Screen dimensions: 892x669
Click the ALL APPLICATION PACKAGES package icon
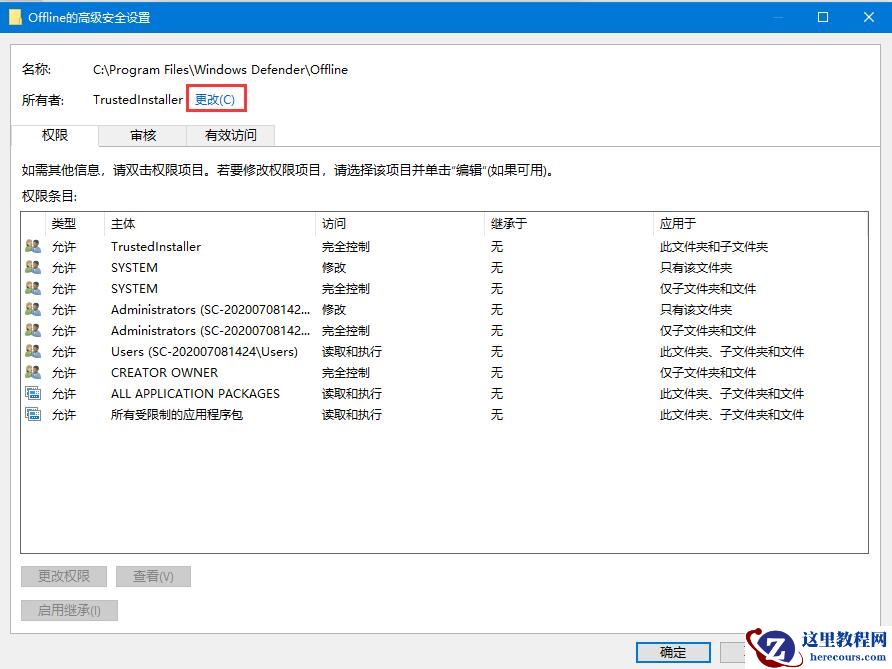coord(33,393)
